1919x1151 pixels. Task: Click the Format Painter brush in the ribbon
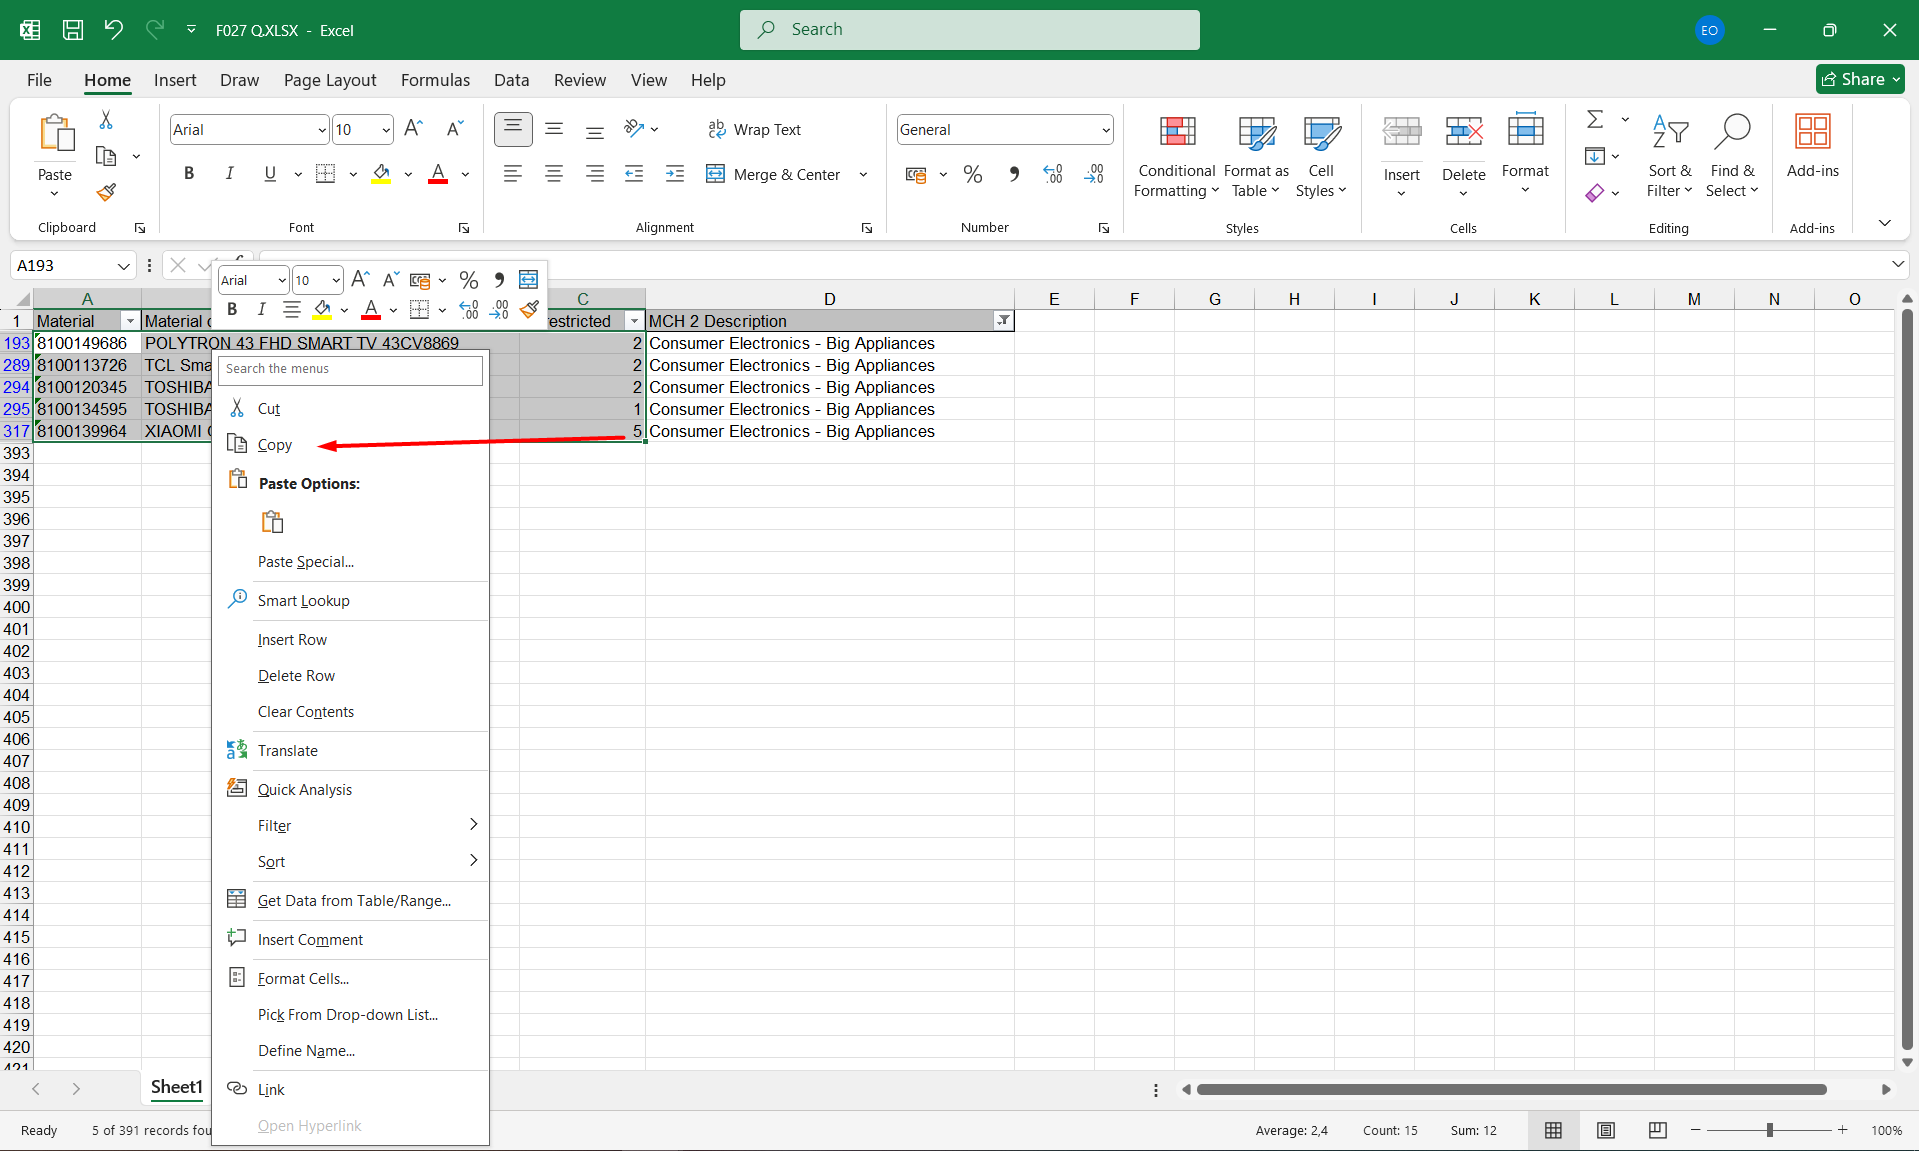coord(106,192)
